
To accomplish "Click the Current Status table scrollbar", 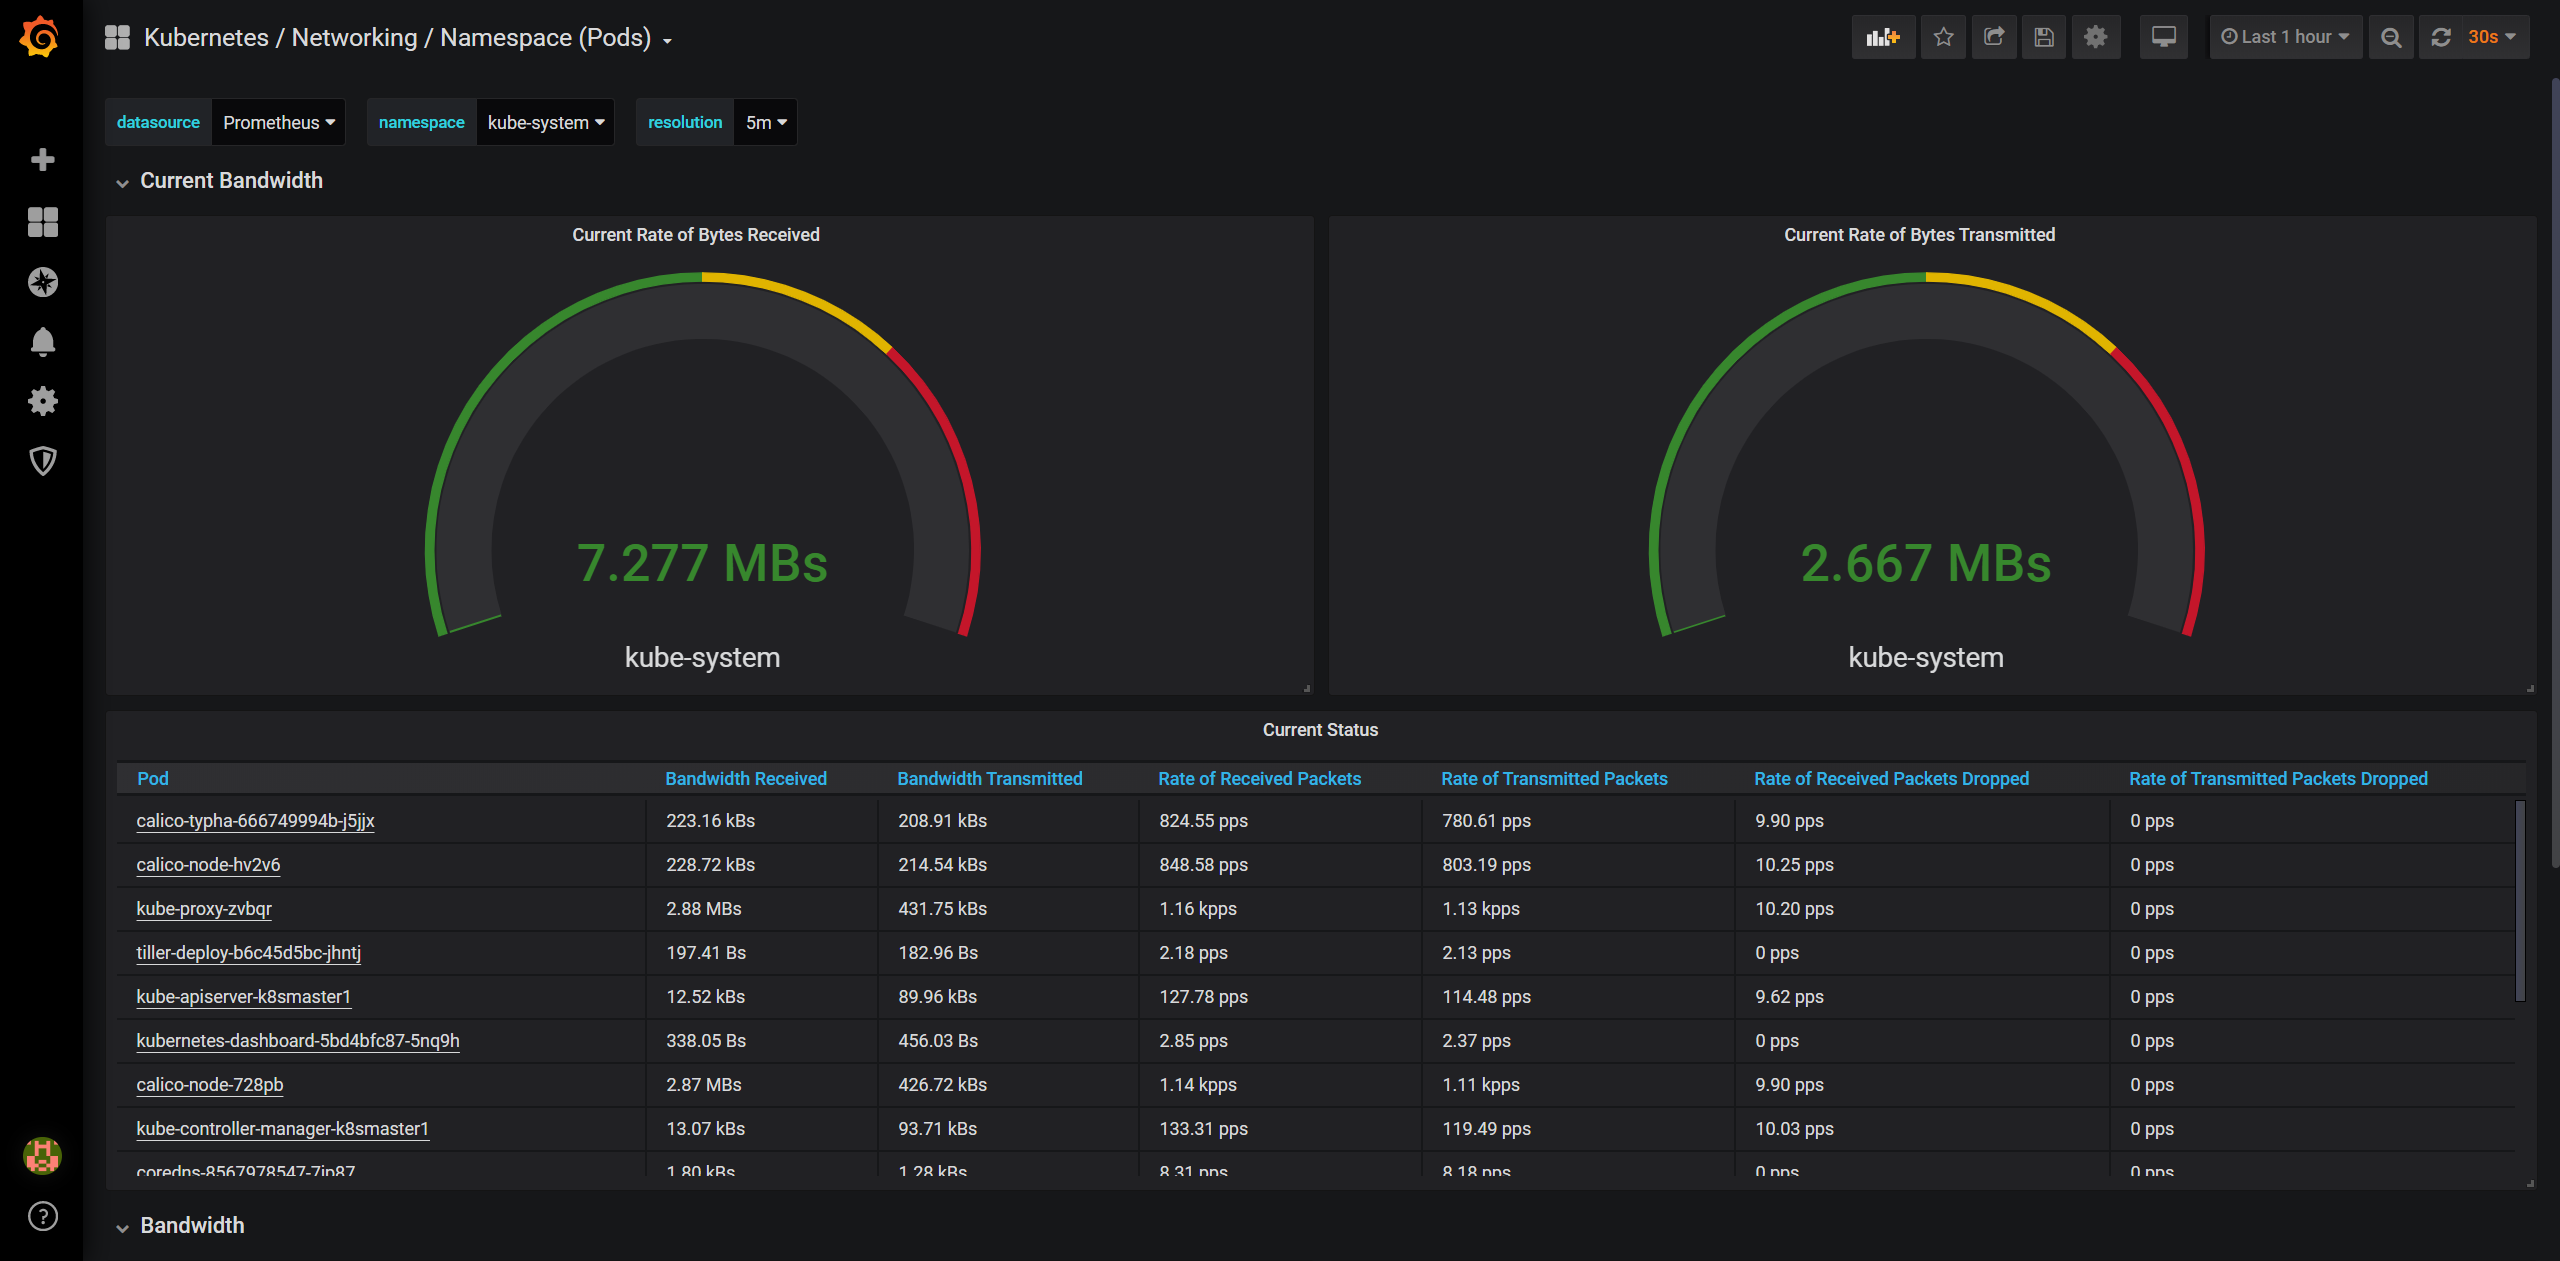I will coord(2520,900).
